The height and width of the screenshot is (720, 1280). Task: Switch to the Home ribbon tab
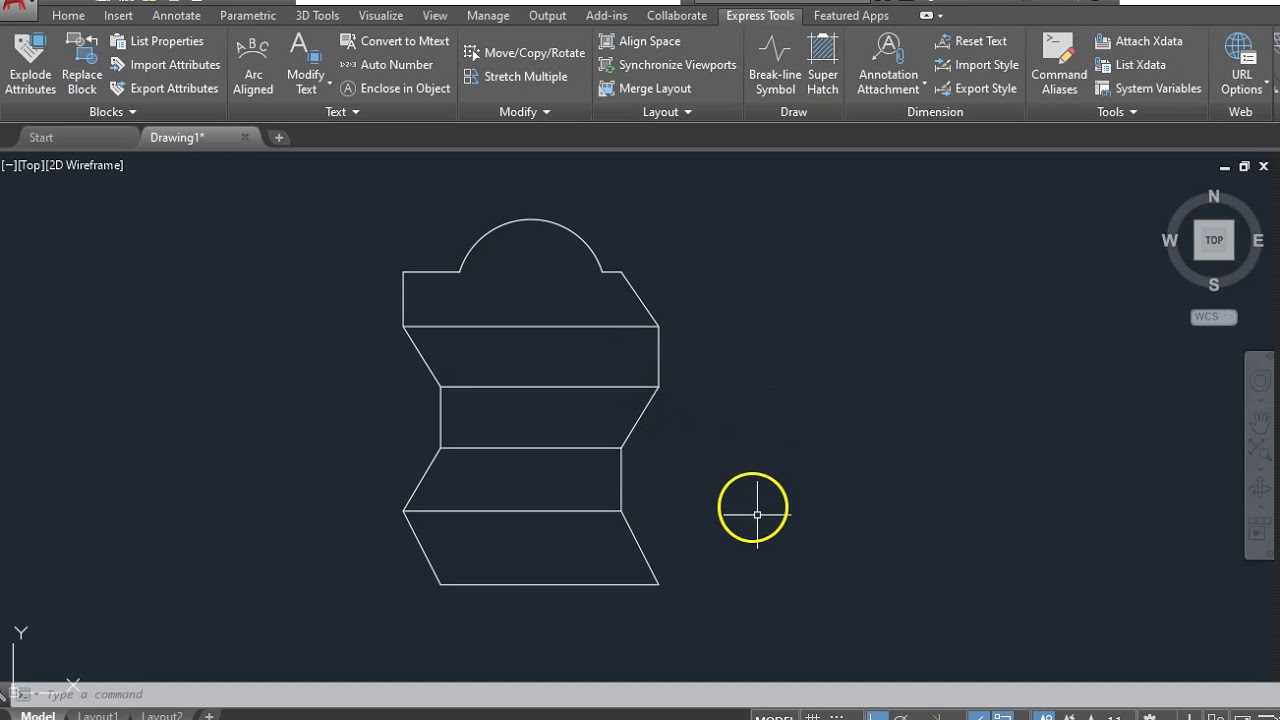click(68, 16)
